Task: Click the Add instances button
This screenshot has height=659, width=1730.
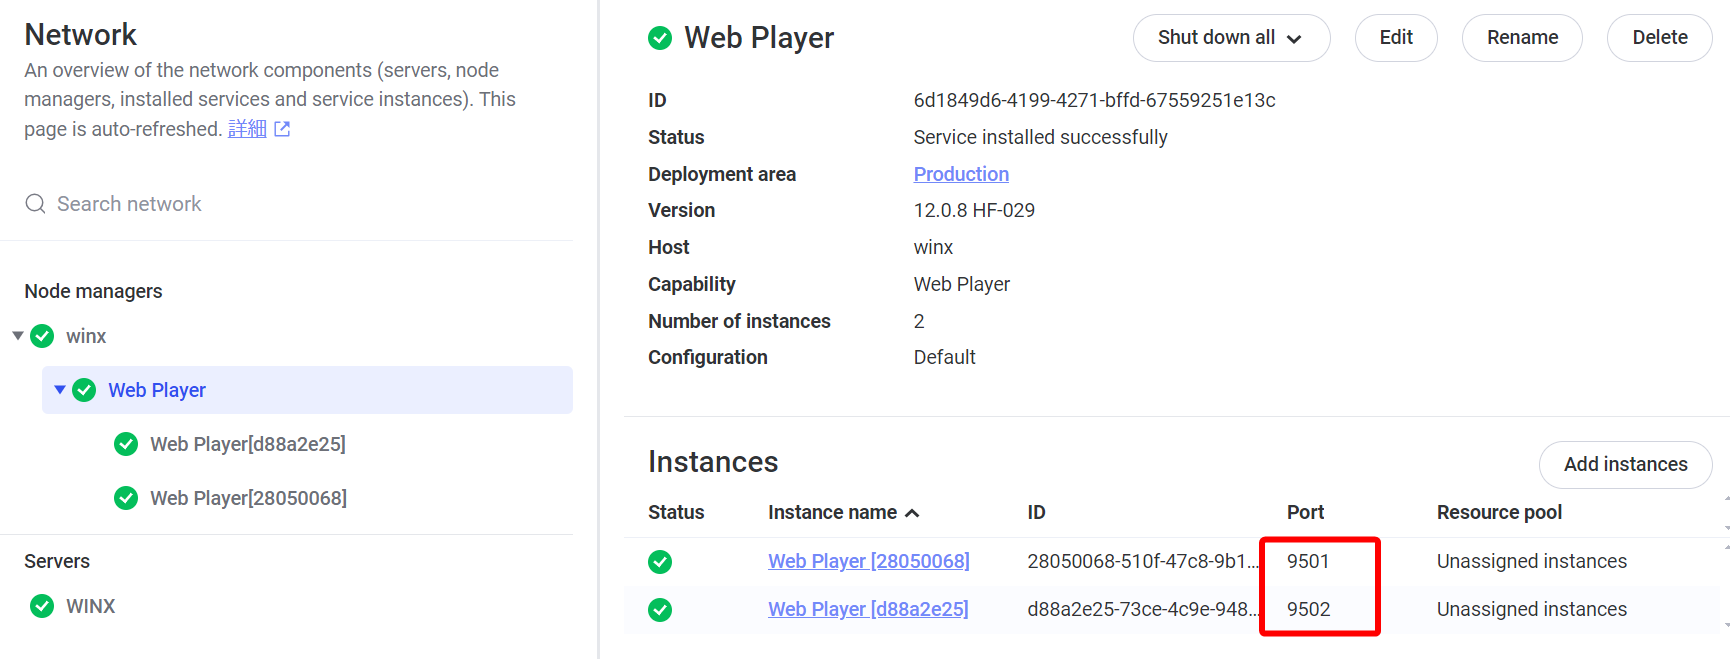Action: [1625, 465]
